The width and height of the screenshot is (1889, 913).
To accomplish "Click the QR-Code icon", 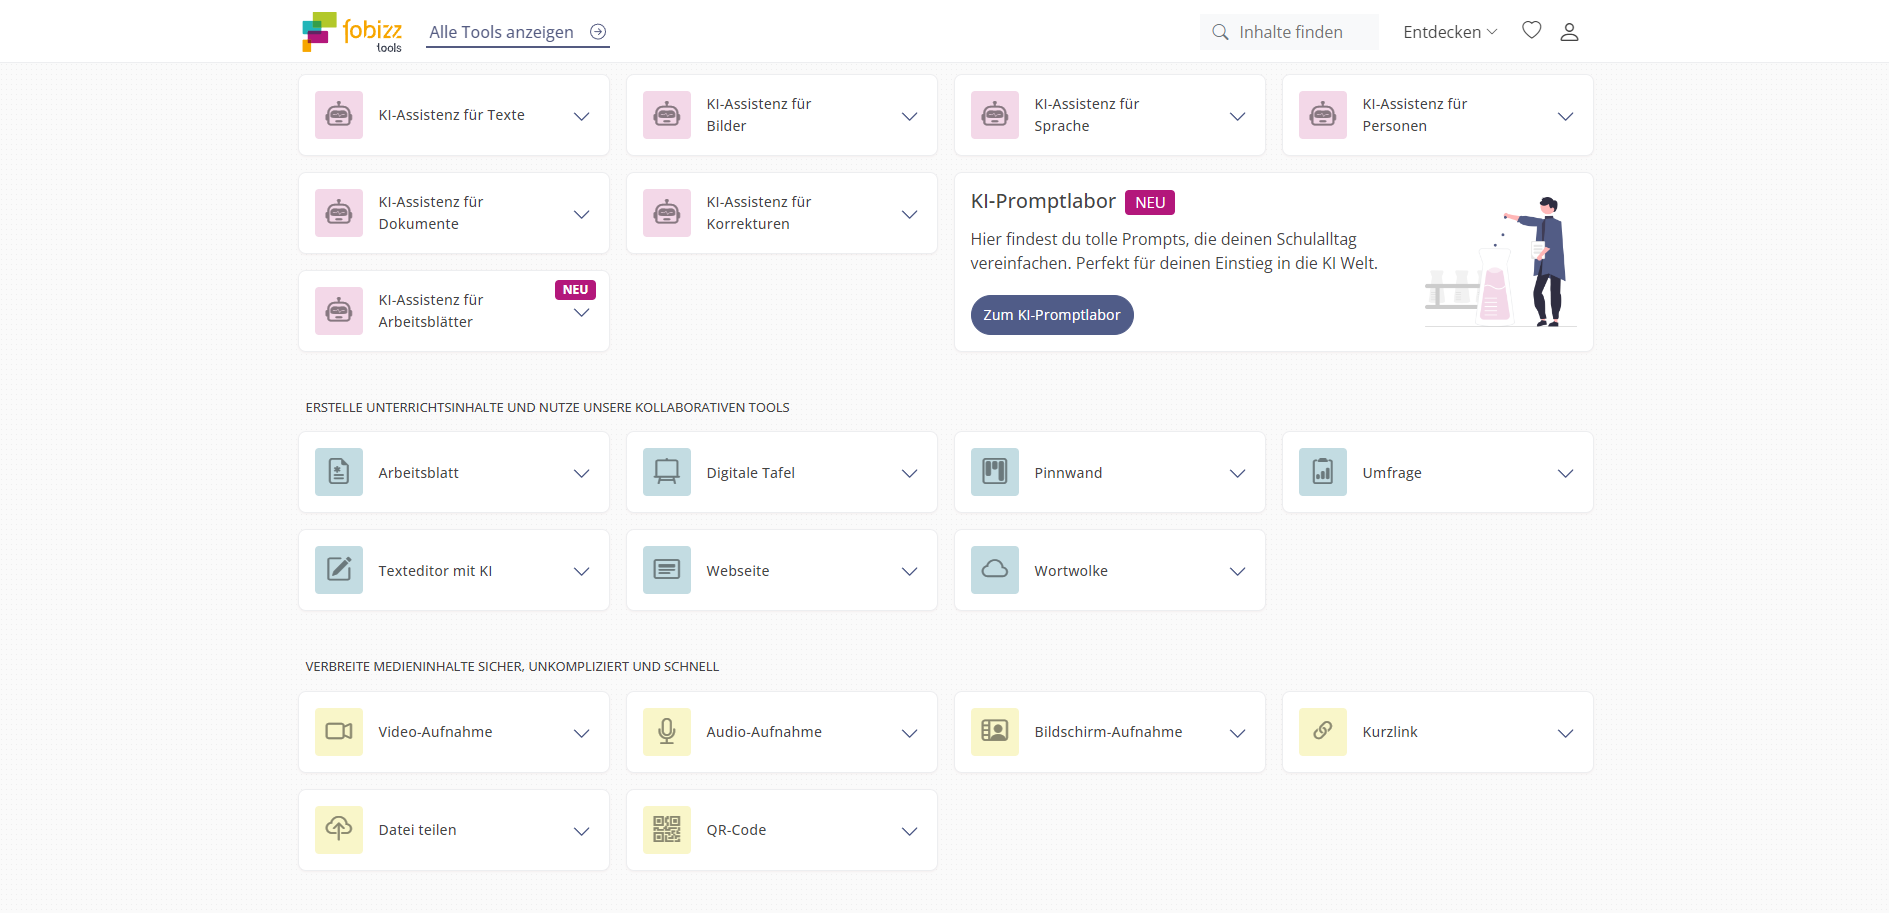I will pyautogui.click(x=667, y=829).
